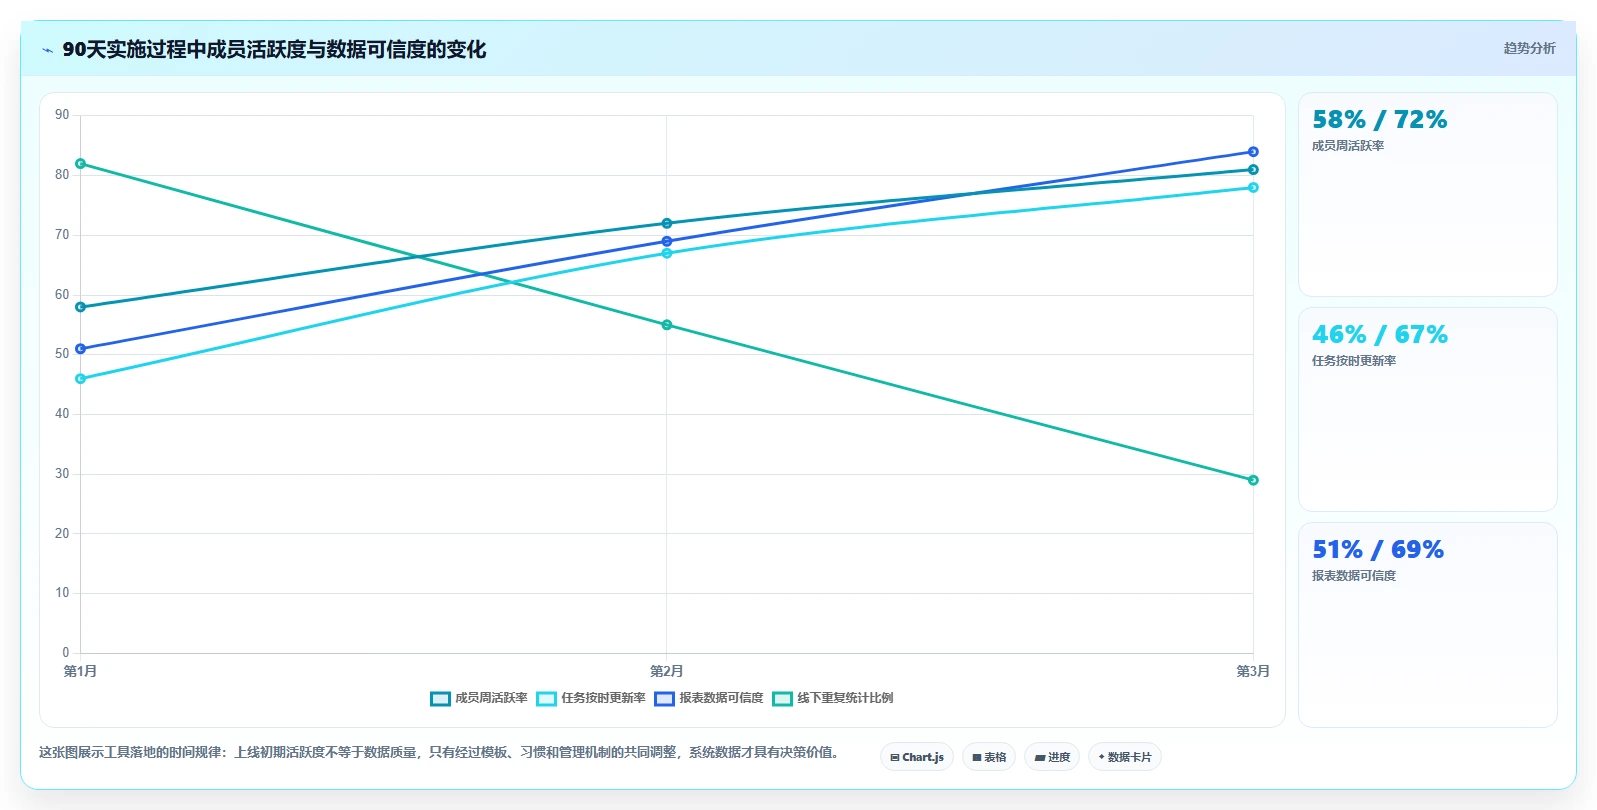
Task: Click the 趋势分析 tag in the header
Action: (x=1529, y=48)
